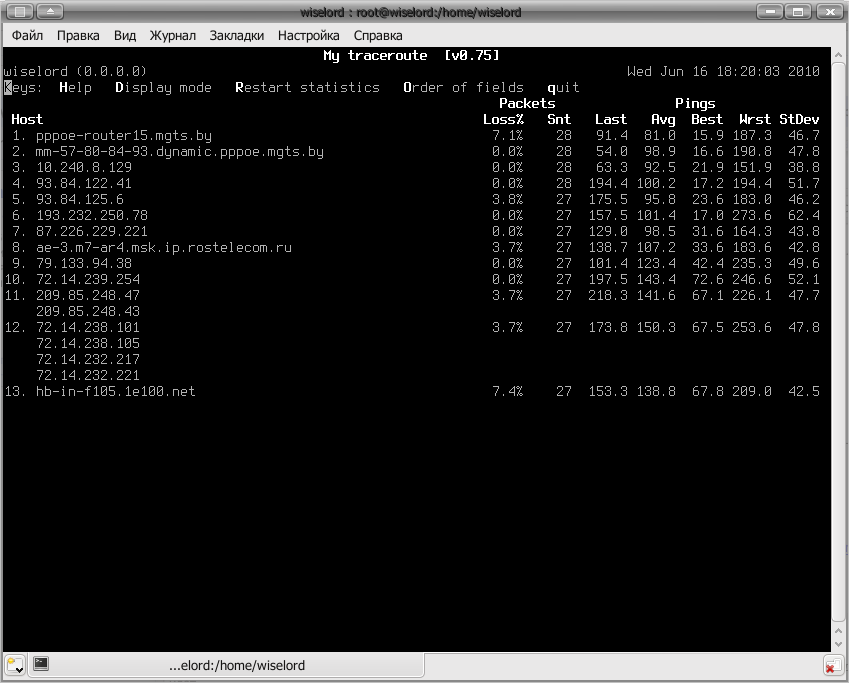Click the scrollbar up arrow
Screen dimensions: 849x683
(x=838, y=55)
